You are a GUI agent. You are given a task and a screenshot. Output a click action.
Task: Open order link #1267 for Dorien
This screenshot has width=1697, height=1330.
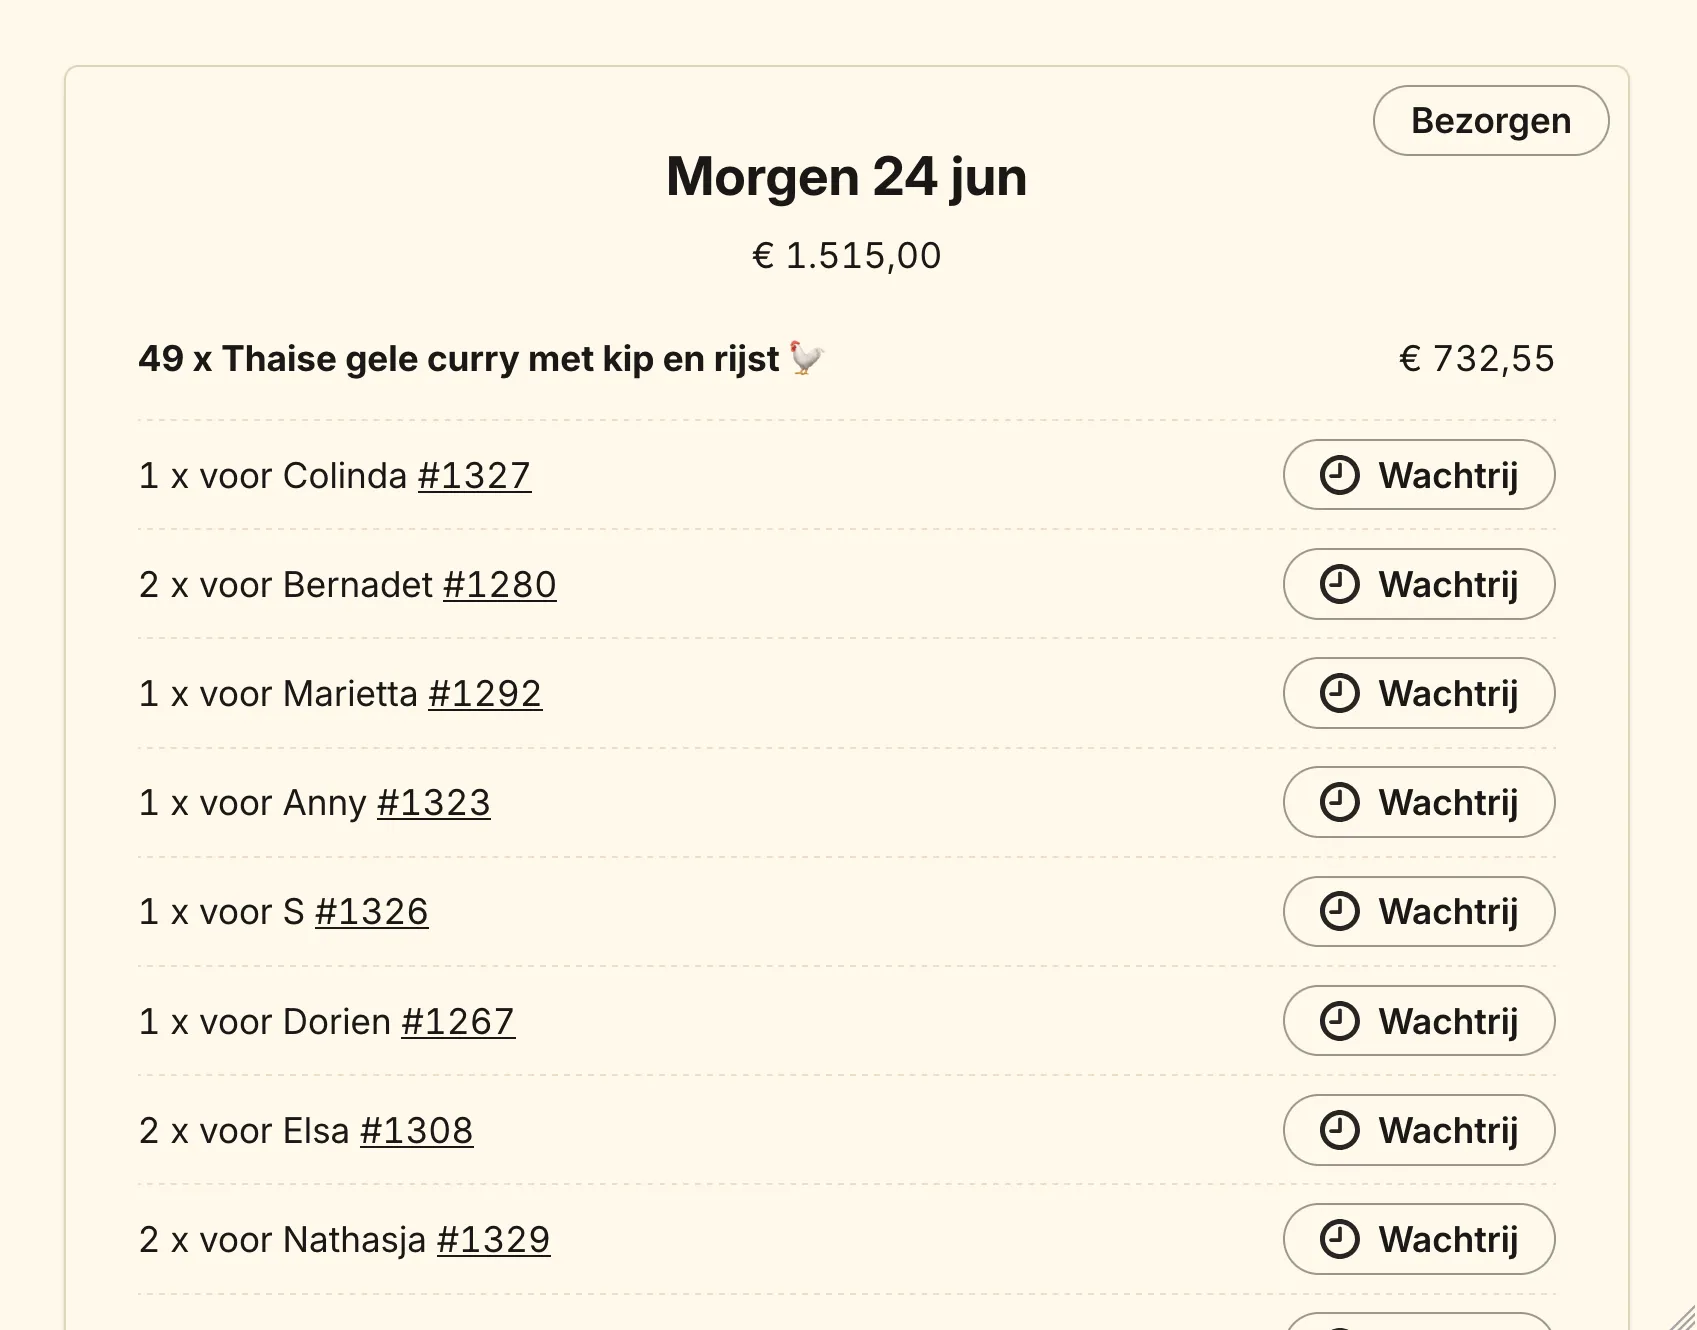pyautogui.click(x=458, y=1022)
